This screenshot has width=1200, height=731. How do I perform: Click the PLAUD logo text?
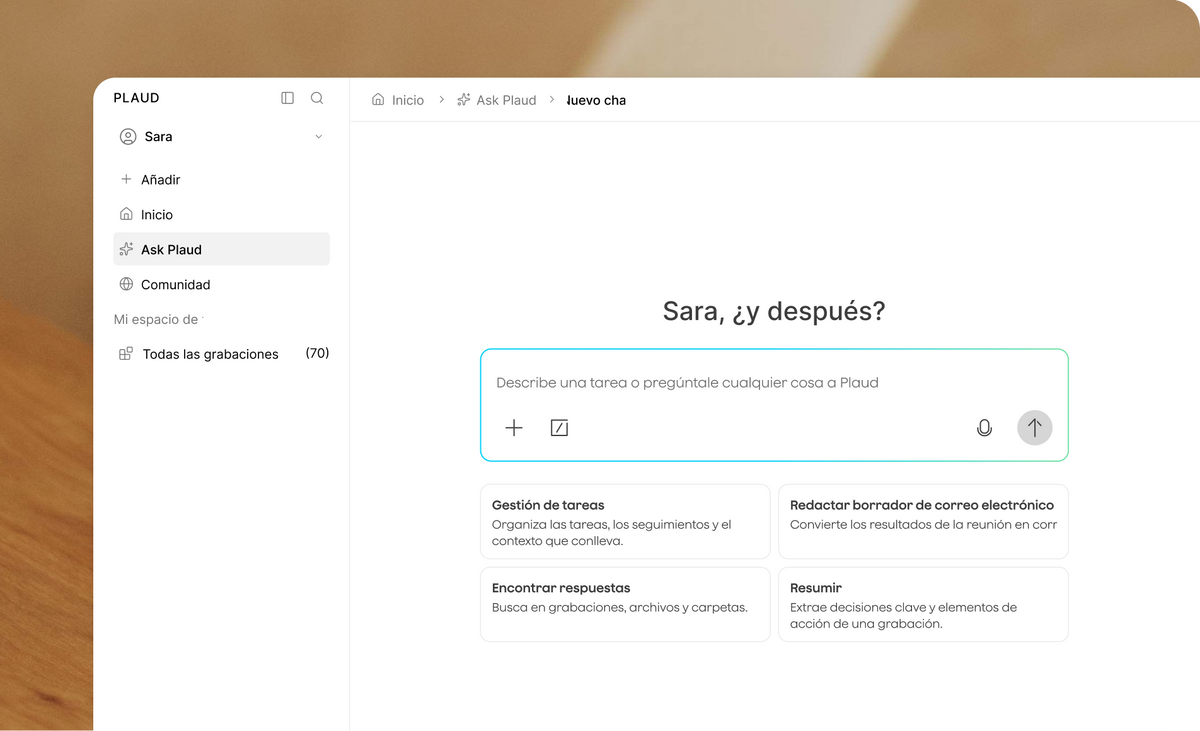(x=137, y=98)
